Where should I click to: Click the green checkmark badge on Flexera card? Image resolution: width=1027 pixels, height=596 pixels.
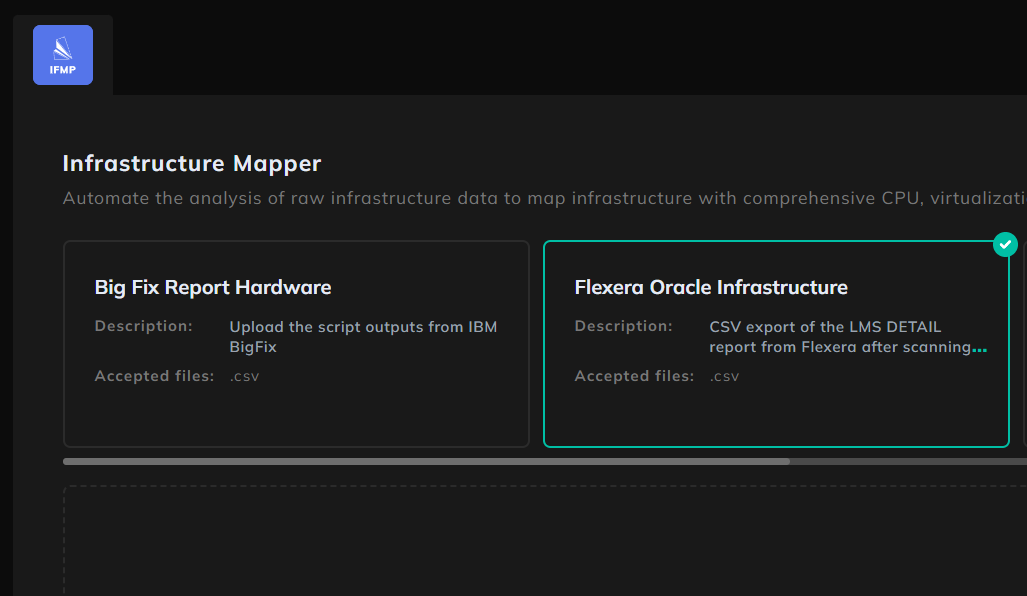(x=1005, y=244)
